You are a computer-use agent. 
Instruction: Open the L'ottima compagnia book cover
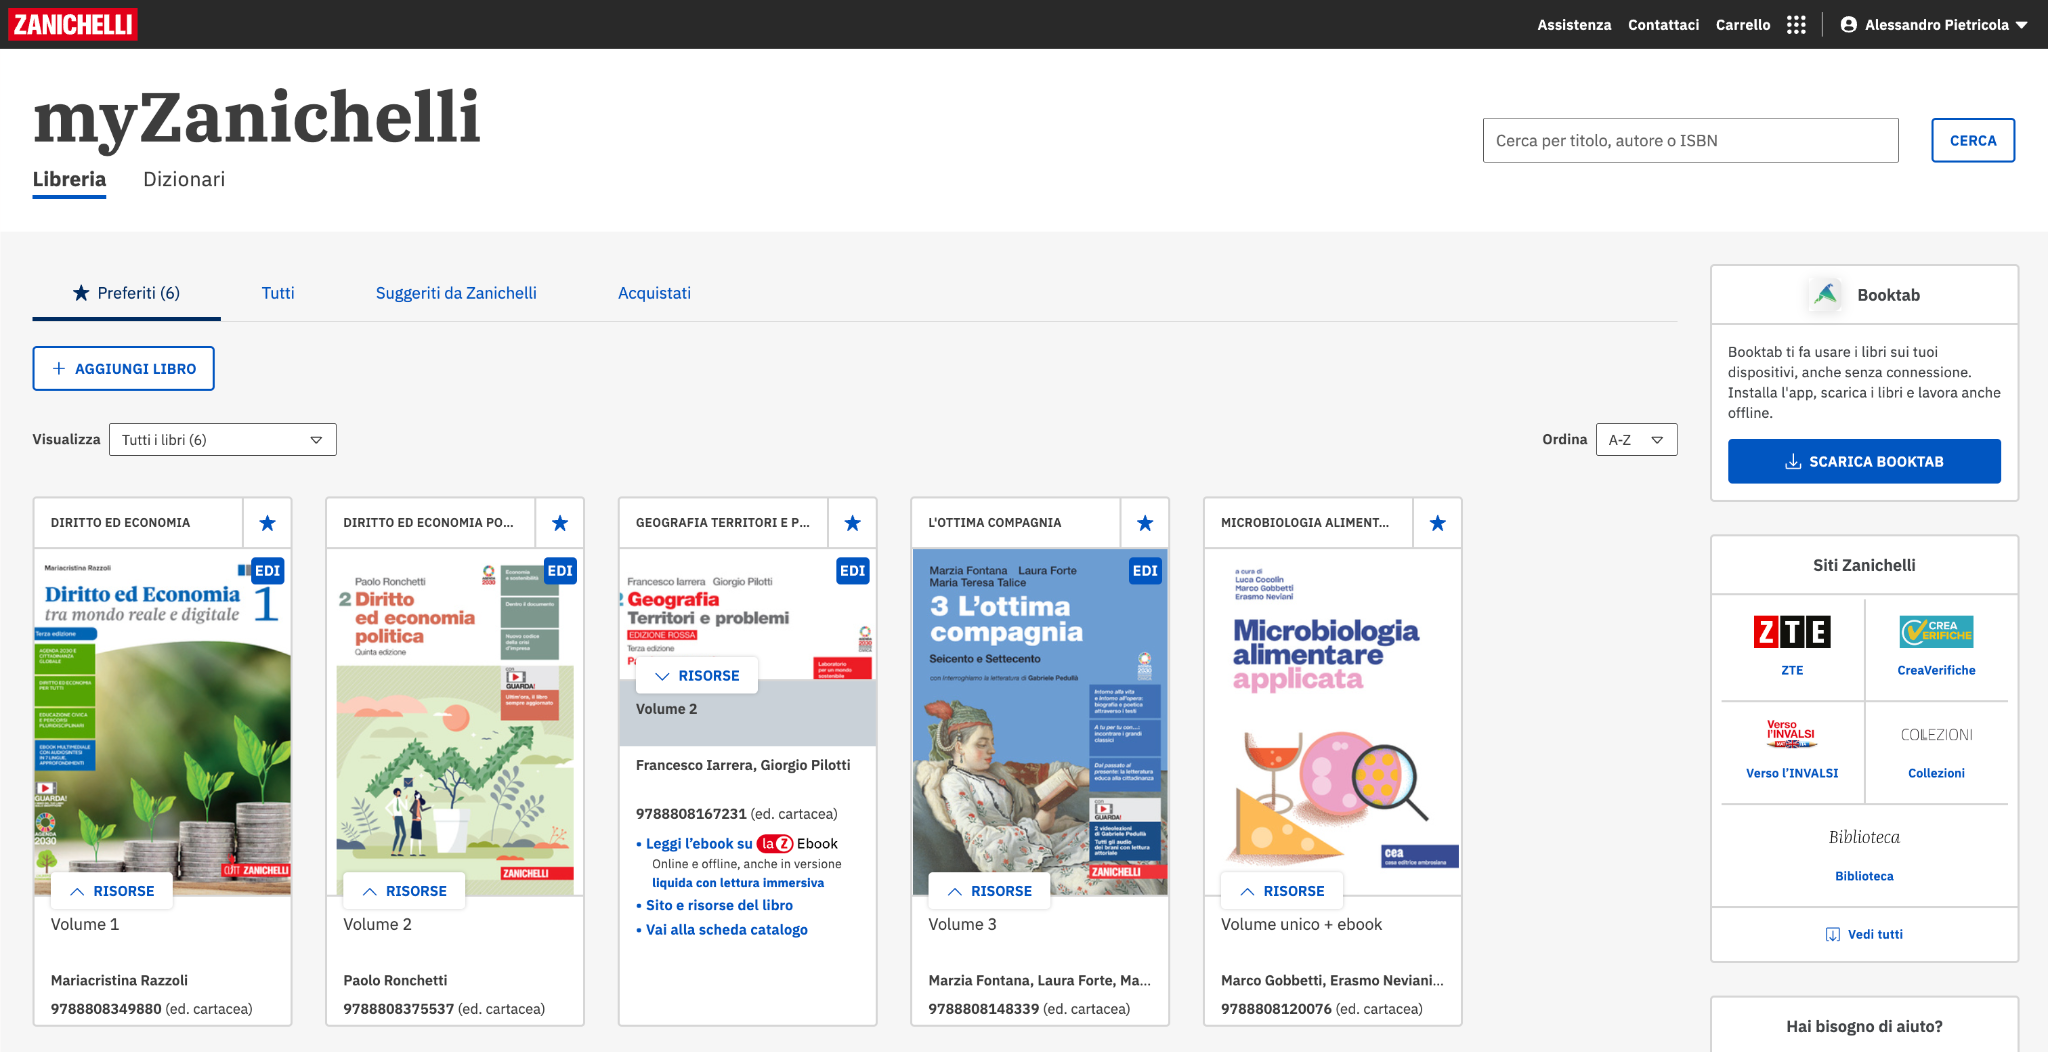tap(1040, 720)
